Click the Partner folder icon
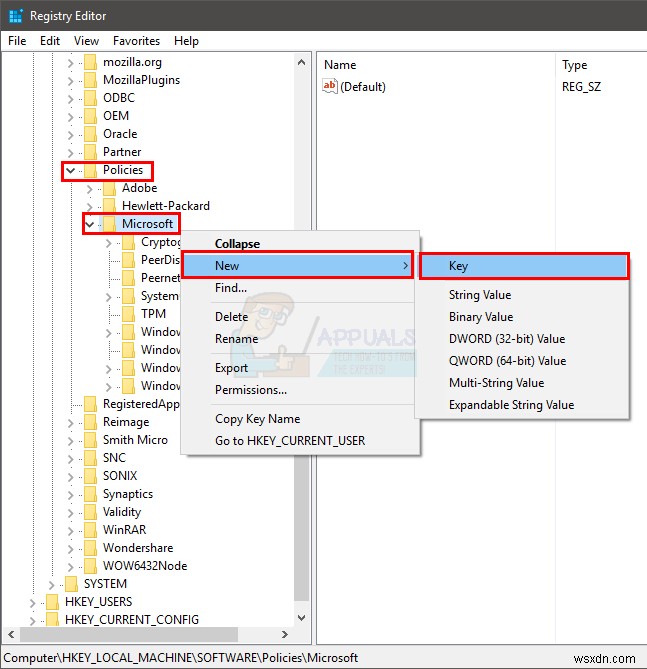This screenshot has height=669, width=647. point(90,152)
